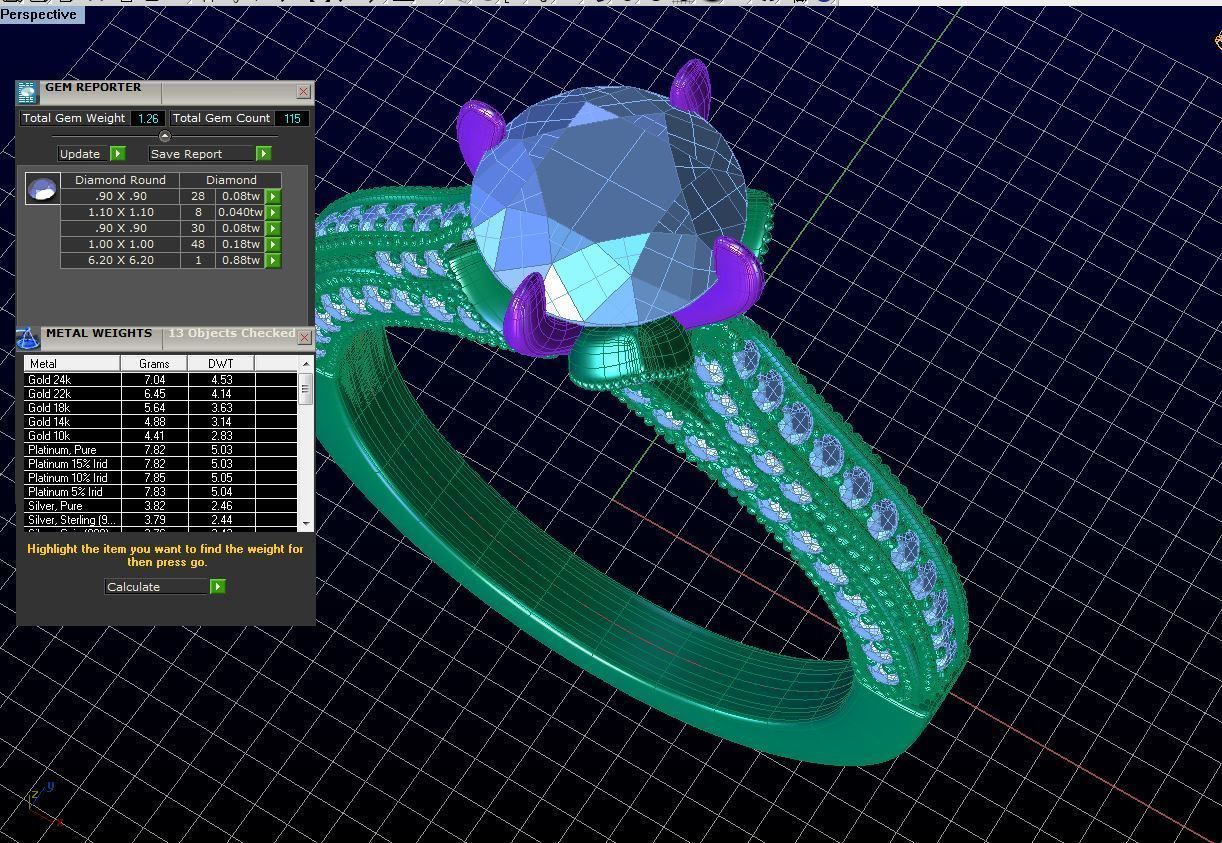This screenshot has height=843, width=1222.
Task: Select the Platinum, Pure row
Action: point(160,450)
